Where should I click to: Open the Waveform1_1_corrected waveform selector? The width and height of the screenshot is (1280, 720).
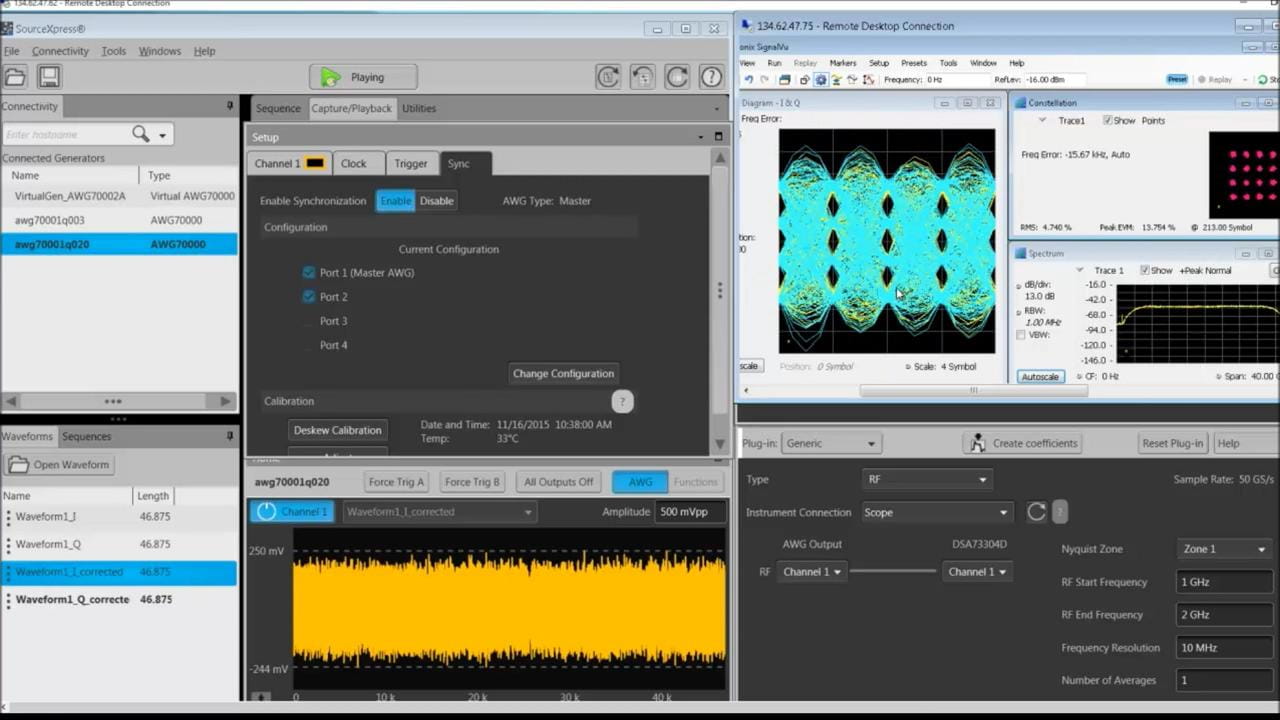pos(438,511)
